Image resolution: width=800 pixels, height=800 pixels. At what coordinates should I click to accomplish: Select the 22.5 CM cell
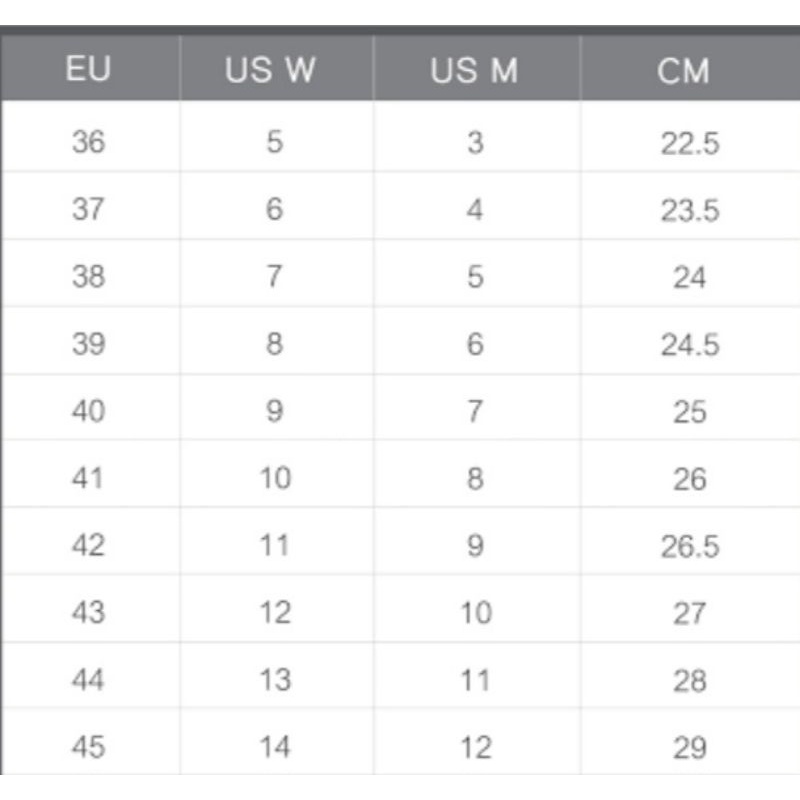(690, 143)
